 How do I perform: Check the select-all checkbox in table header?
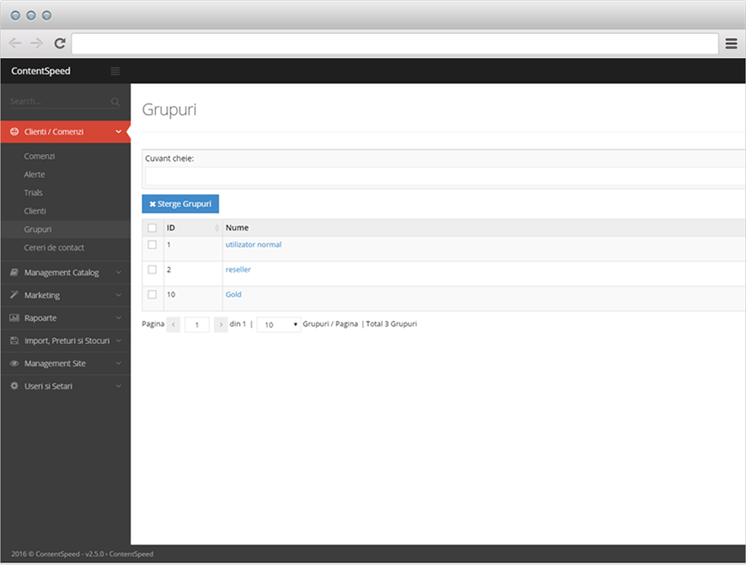(152, 228)
